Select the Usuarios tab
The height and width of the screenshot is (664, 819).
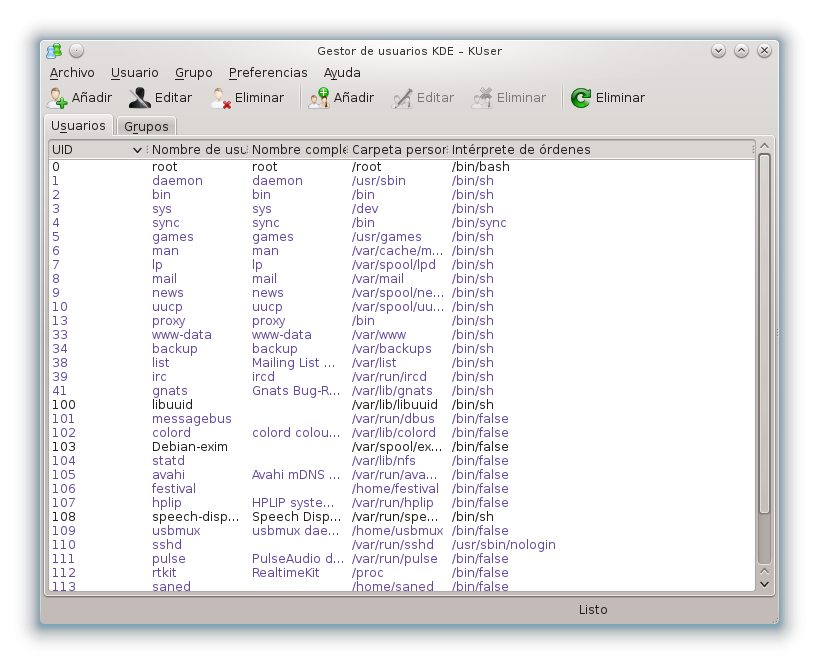[78, 126]
